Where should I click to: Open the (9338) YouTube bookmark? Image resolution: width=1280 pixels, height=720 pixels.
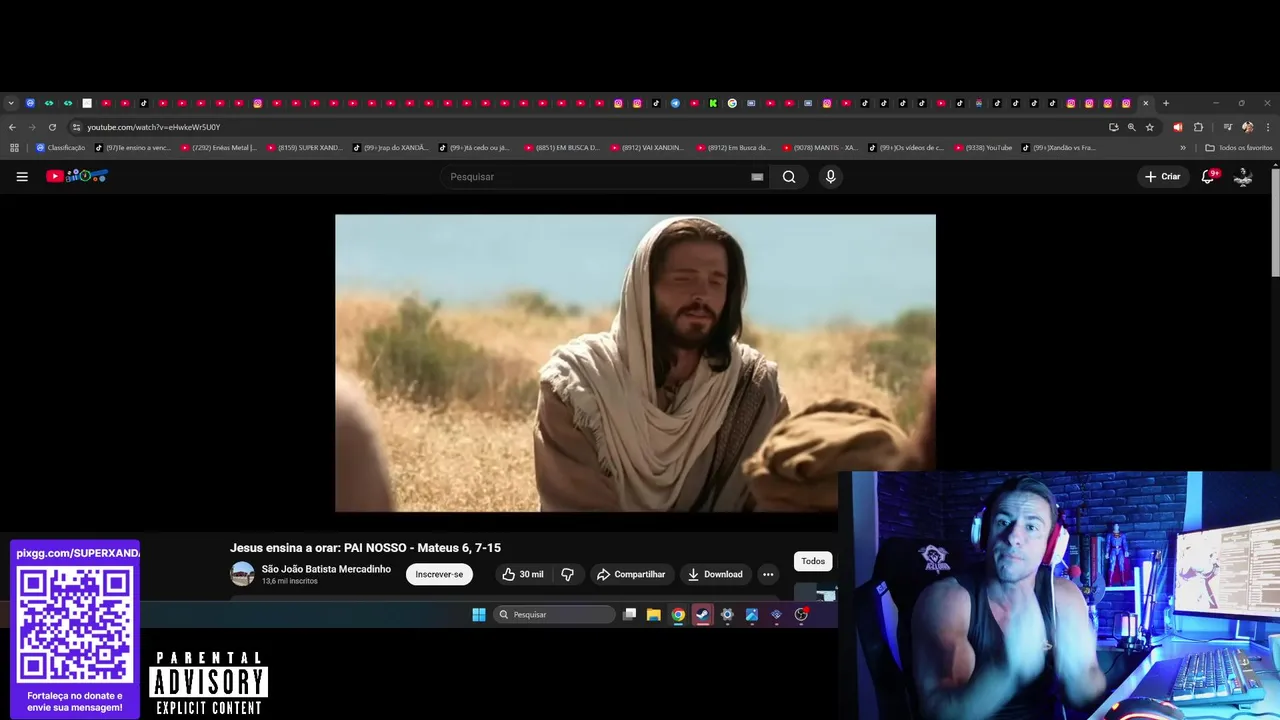pyautogui.click(x=984, y=147)
